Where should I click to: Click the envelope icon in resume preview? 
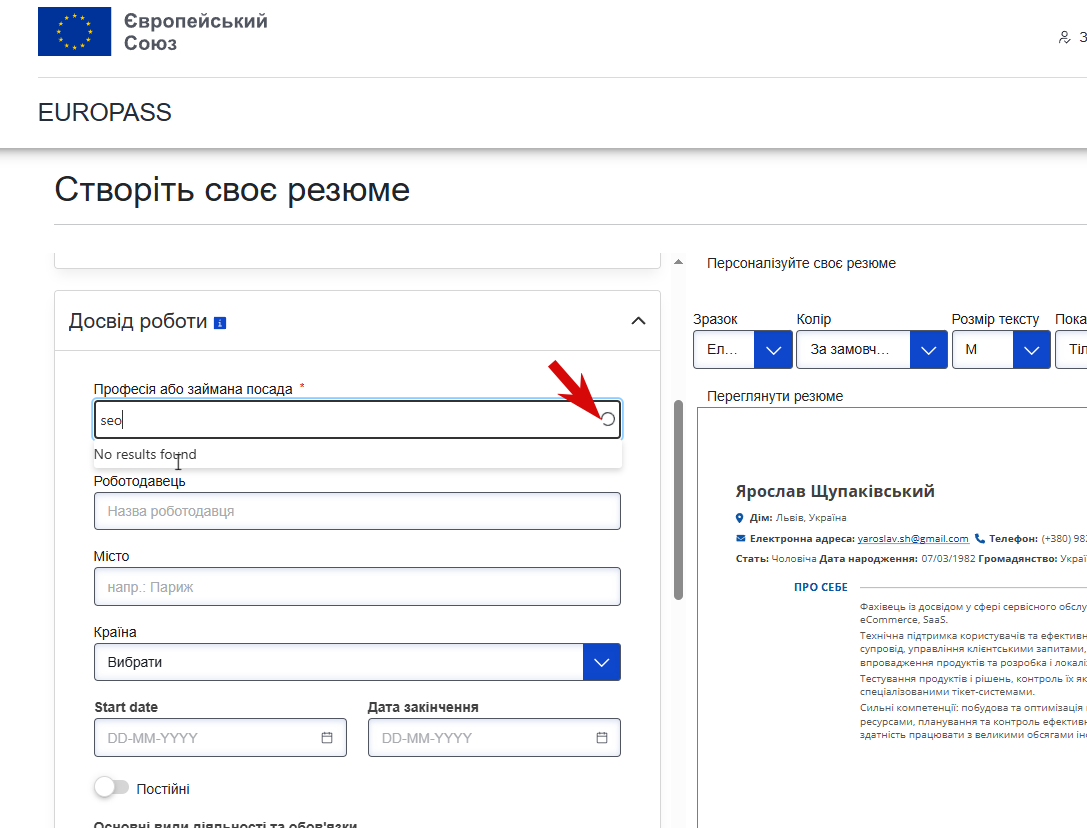(x=740, y=539)
